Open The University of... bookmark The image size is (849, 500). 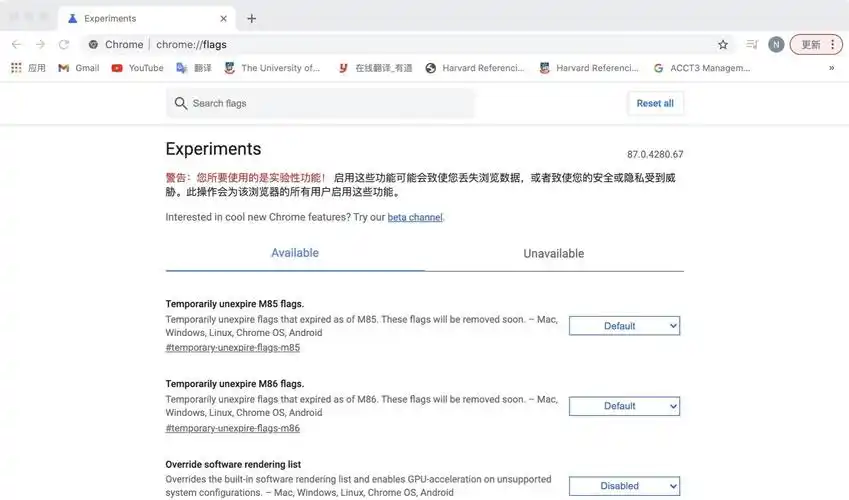272,68
